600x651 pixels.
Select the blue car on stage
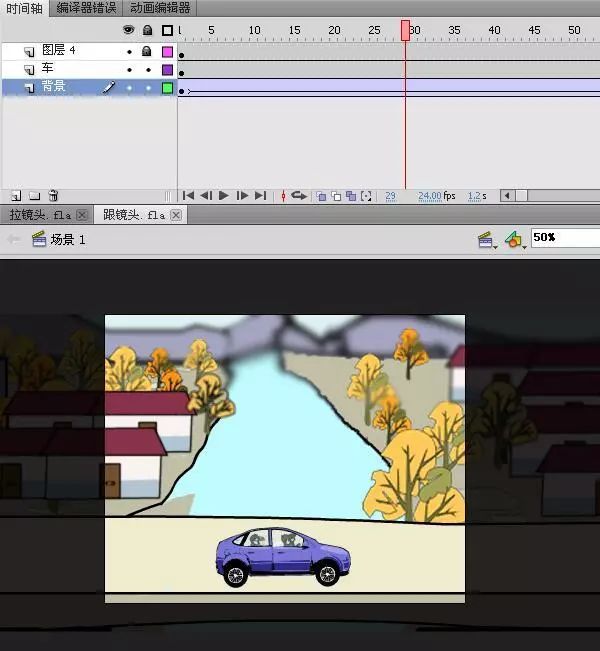coord(283,557)
